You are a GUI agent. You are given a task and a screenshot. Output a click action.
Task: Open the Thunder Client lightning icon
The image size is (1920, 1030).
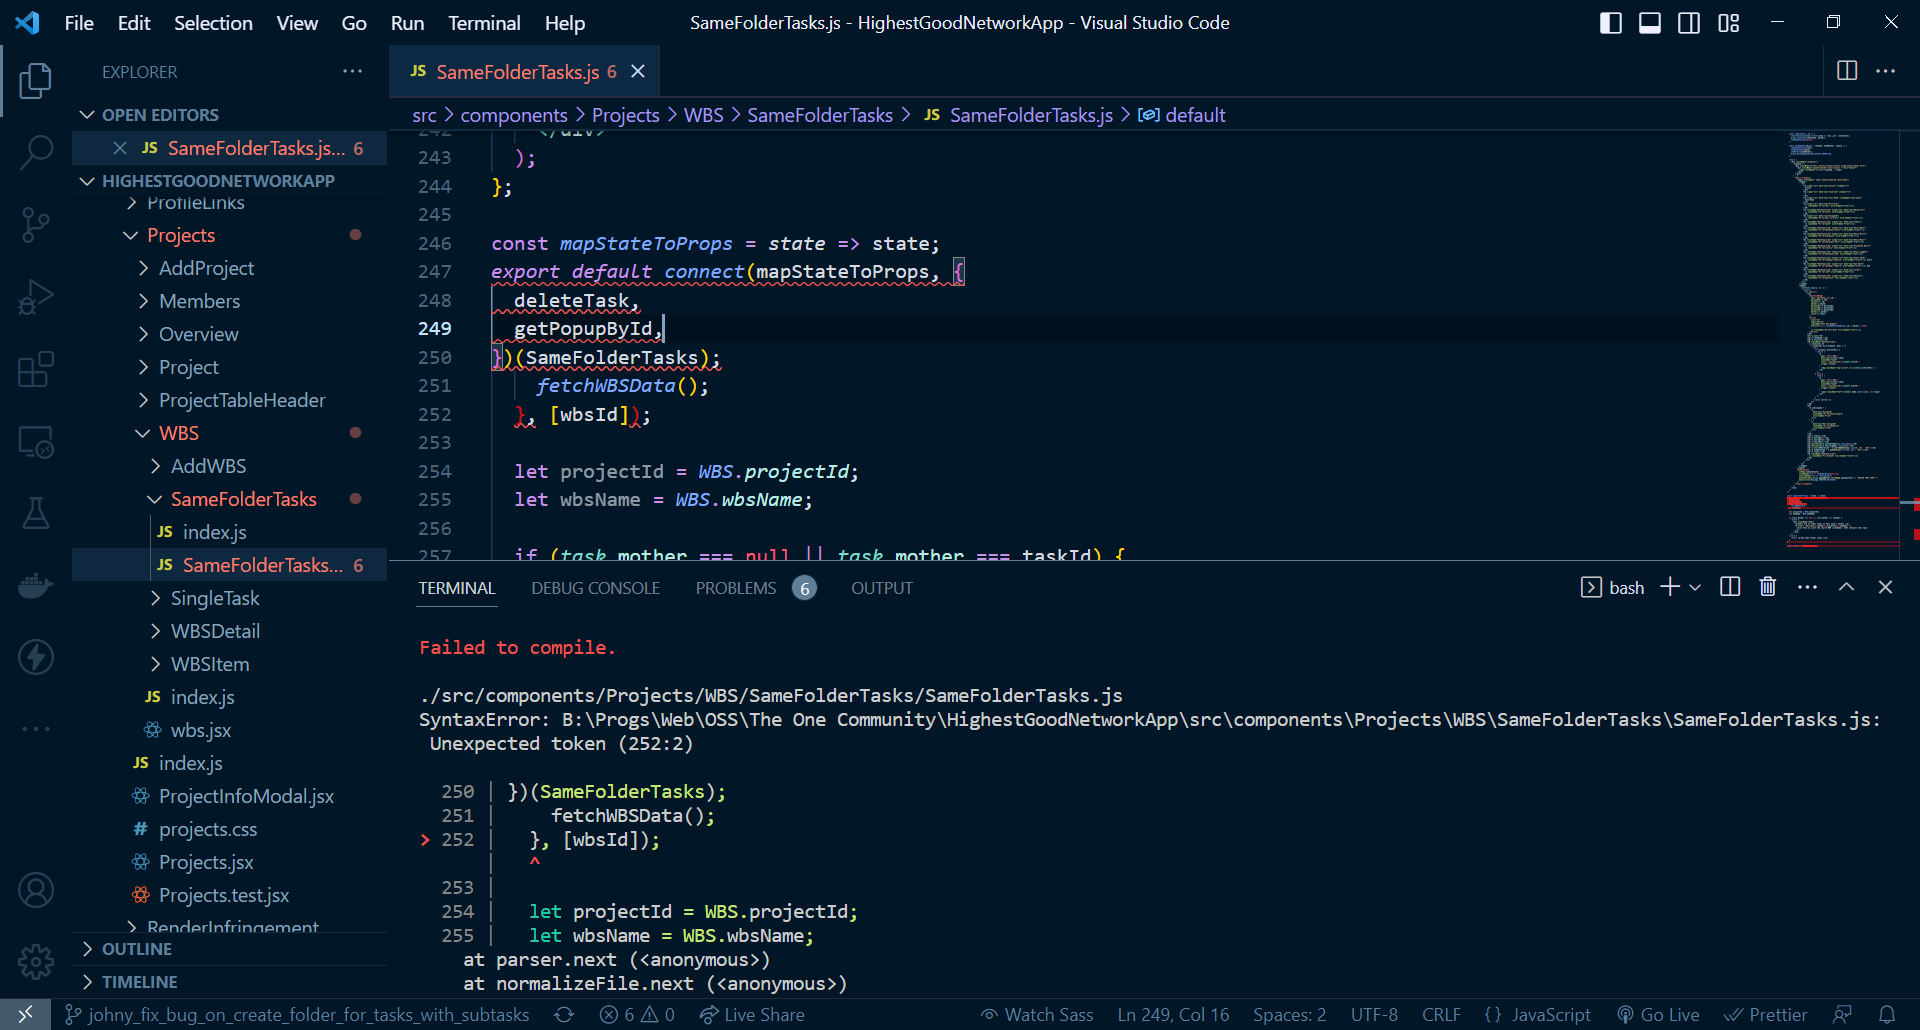(36, 657)
